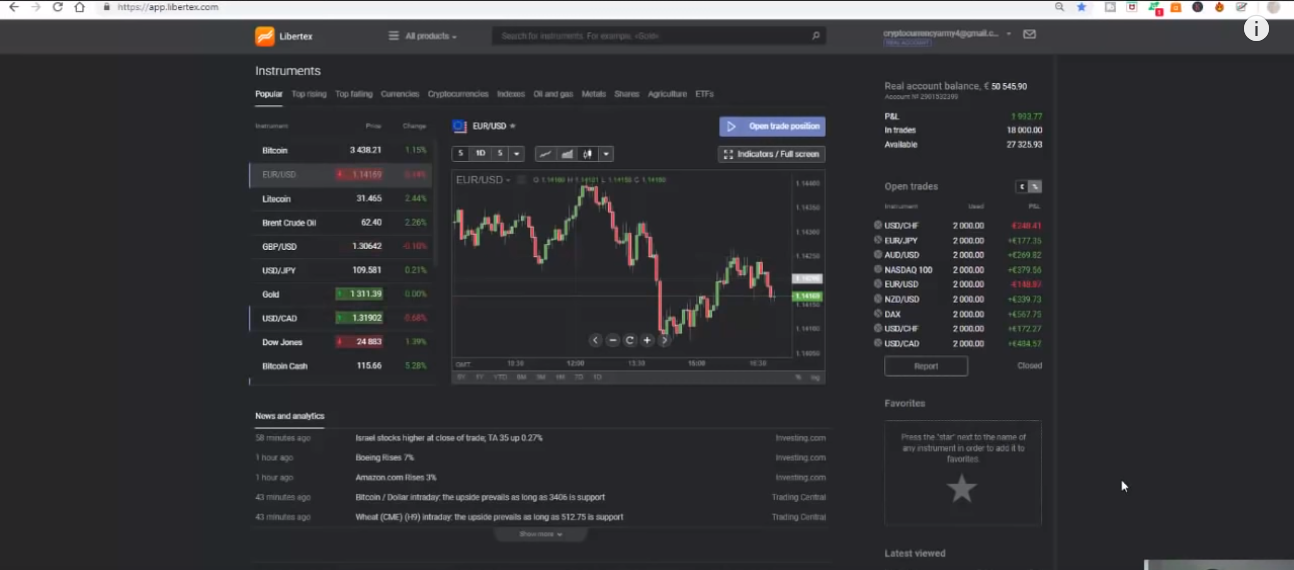Switch chart to area type
The width and height of the screenshot is (1294, 570).
(x=567, y=154)
